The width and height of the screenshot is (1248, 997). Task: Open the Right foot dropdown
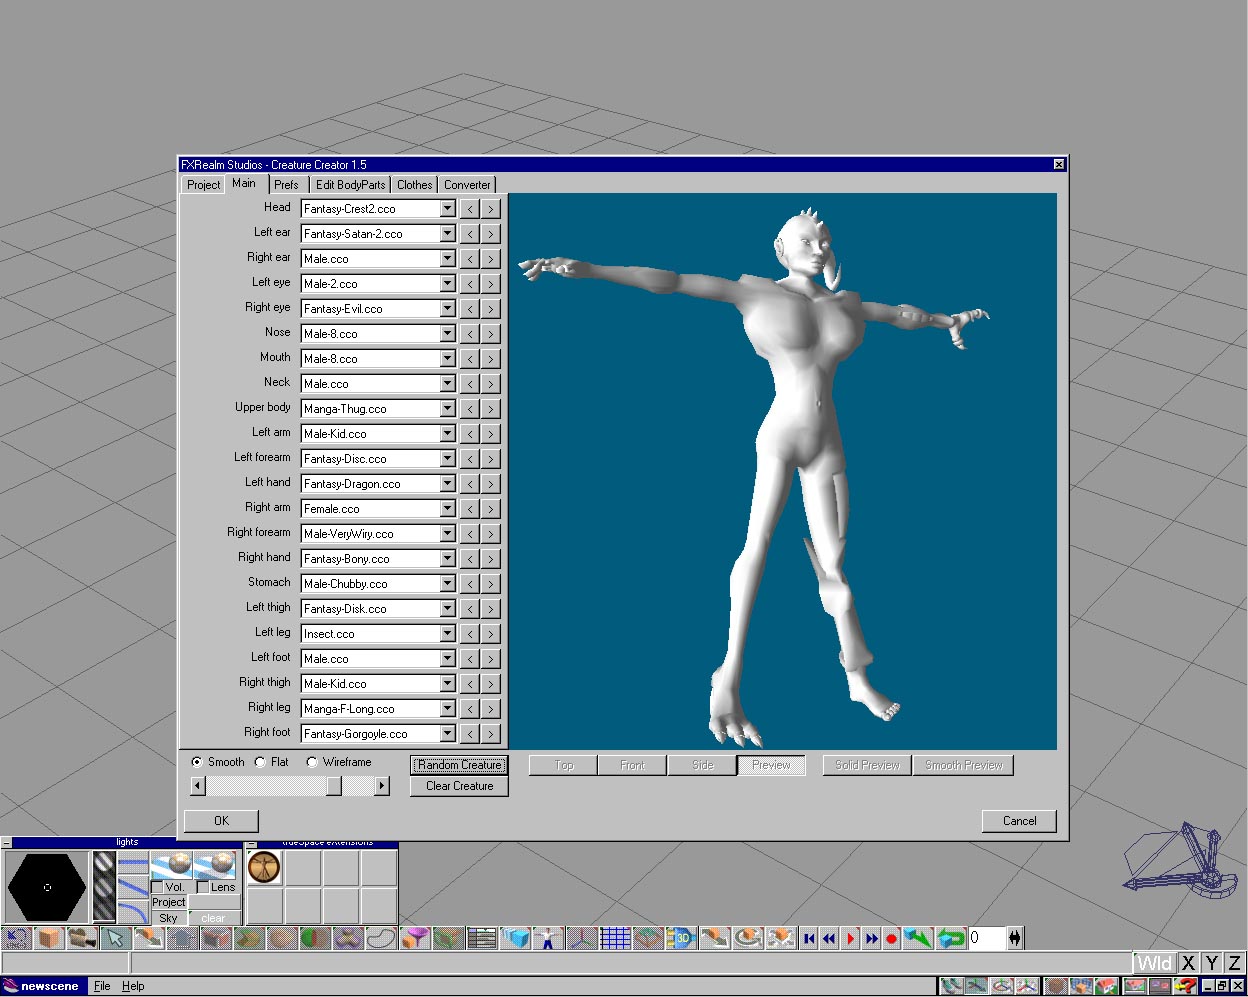pos(447,734)
